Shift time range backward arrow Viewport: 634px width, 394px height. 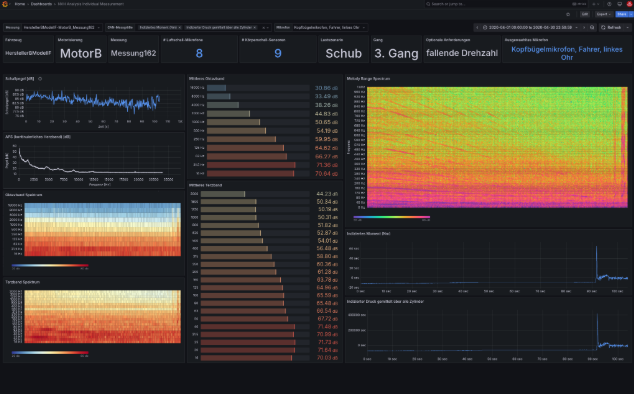click(x=477, y=28)
